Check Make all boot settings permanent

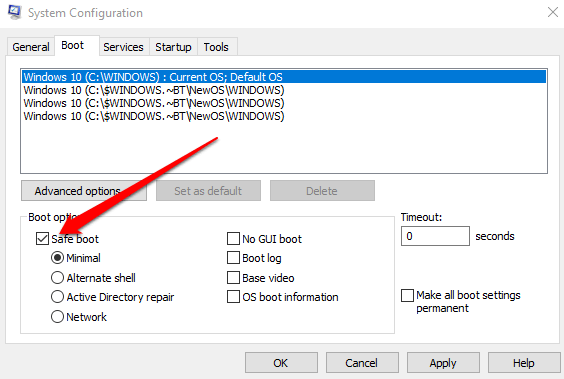click(x=407, y=296)
